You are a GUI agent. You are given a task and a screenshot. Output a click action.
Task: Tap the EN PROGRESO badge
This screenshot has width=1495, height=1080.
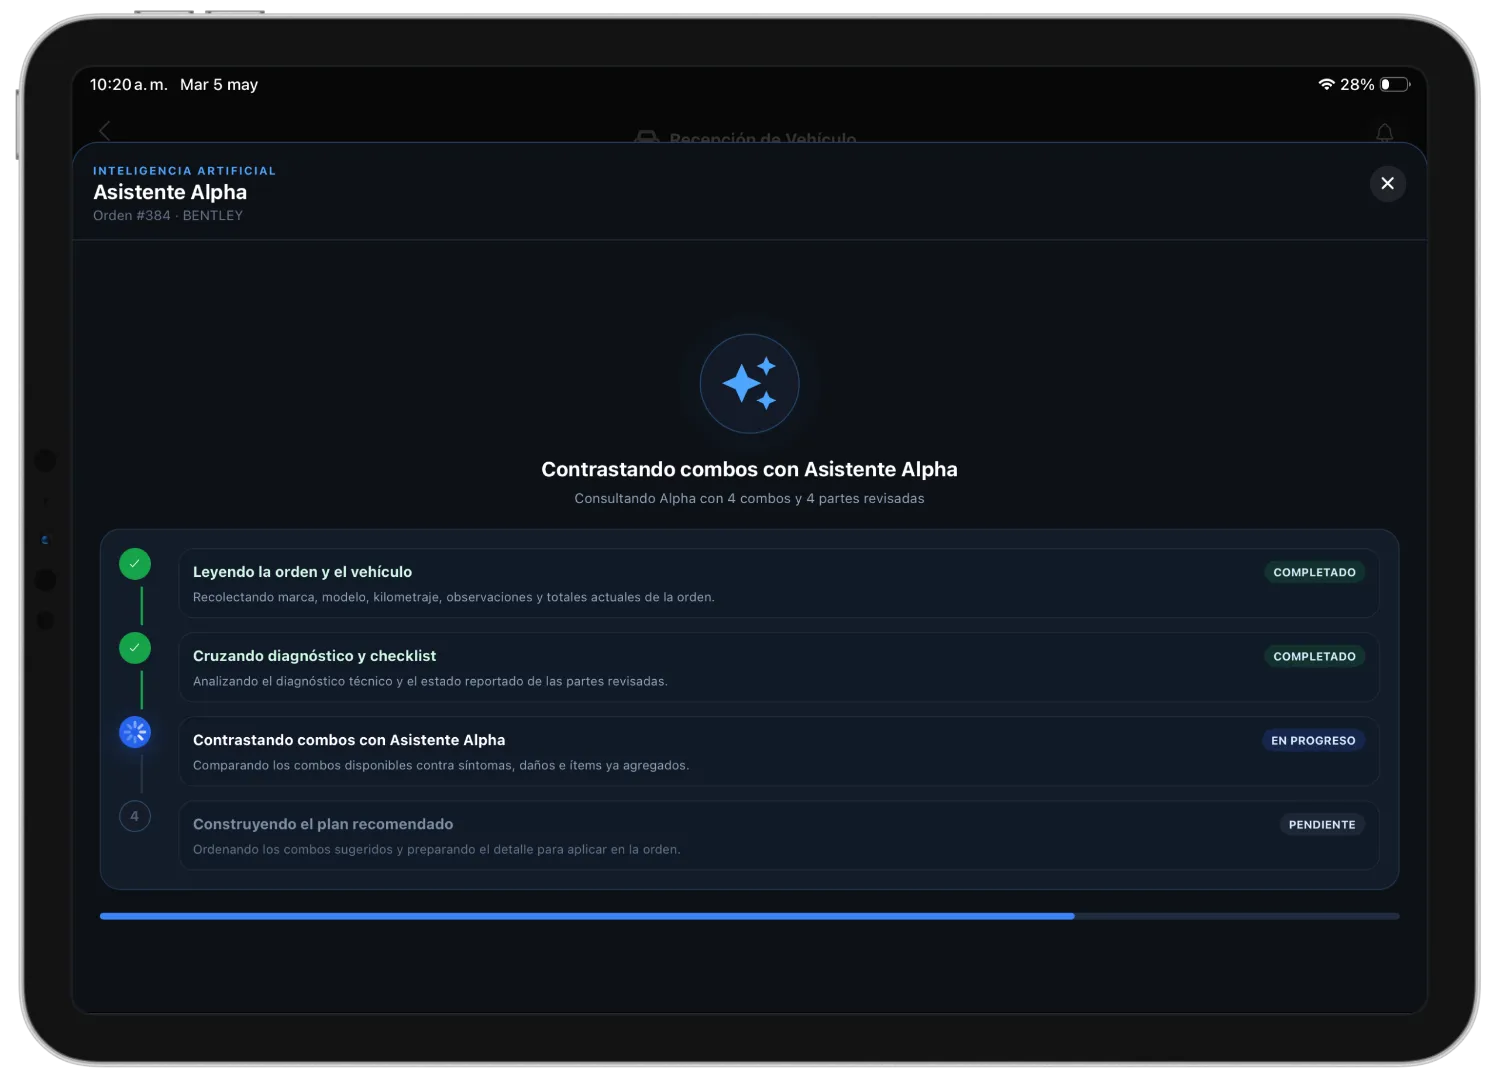tap(1313, 740)
